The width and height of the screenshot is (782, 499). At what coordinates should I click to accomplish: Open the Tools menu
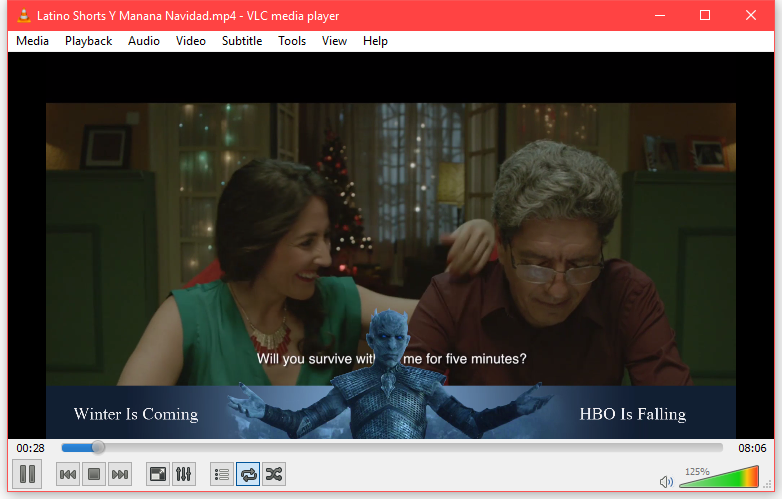coord(292,41)
